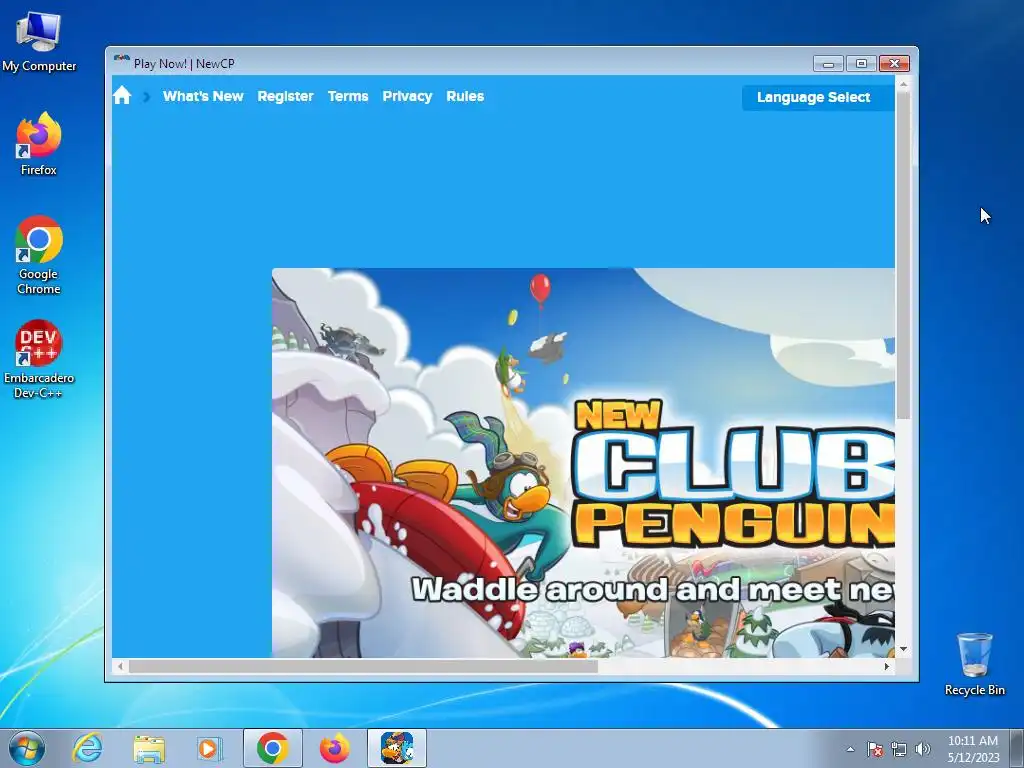Open the Action Center flag icon
The height and width of the screenshot is (768, 1024).
pos(874,749)
